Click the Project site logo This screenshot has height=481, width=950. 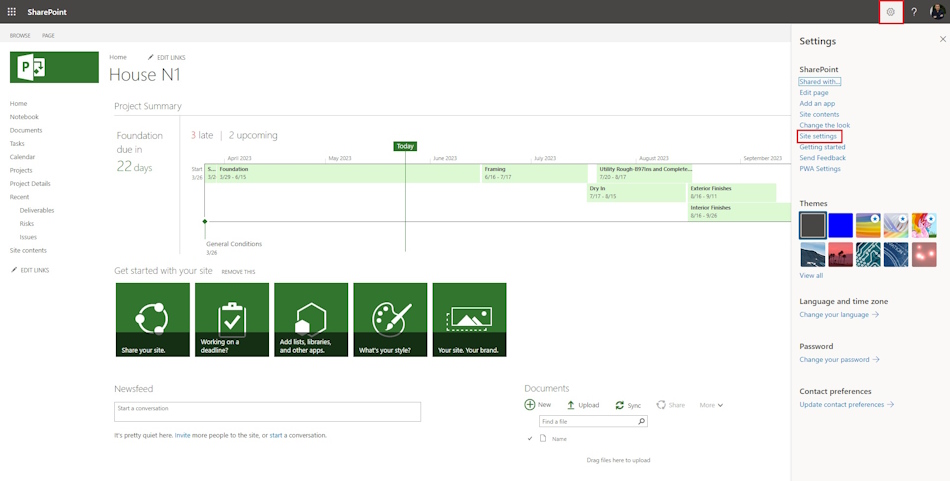pyautogui.click(x=54, y=67)
